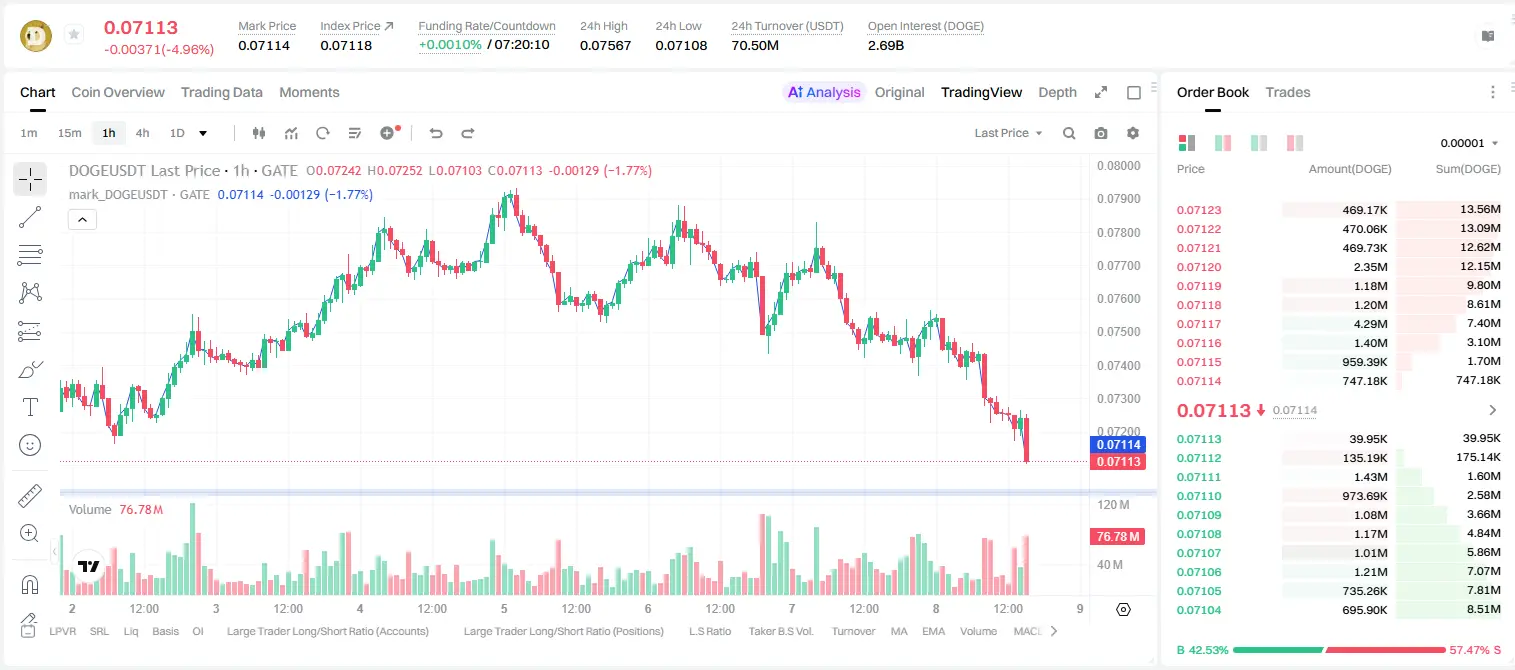The width and height of the screenshot is (1515, 670).
Task: Click the AI Analysis button
Action: pyautogui.click(x=824, y=92)
